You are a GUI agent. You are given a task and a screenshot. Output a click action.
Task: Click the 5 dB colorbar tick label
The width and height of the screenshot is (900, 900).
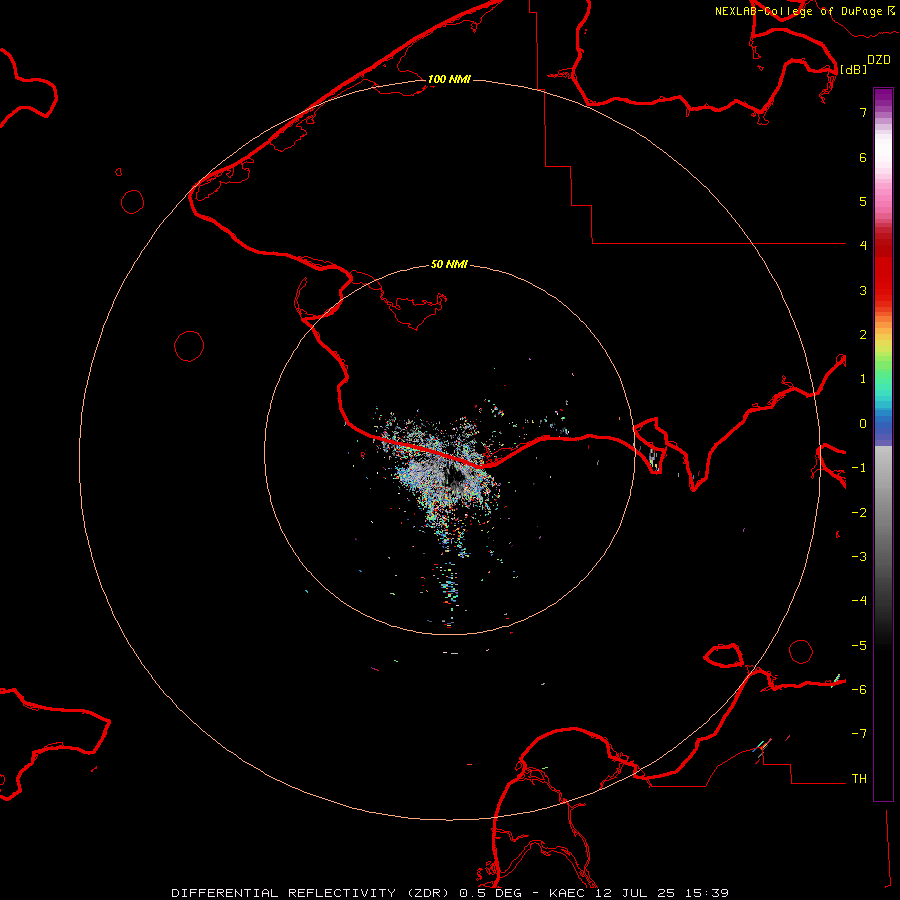[863, 201]
